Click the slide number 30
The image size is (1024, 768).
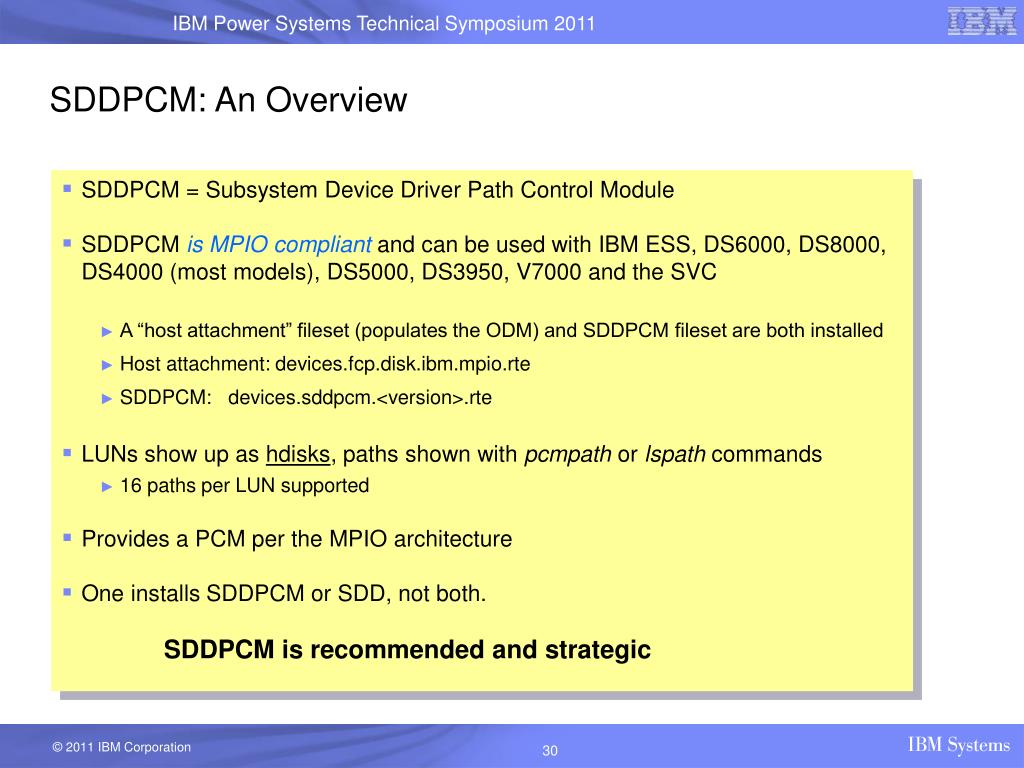pos(550,751)
